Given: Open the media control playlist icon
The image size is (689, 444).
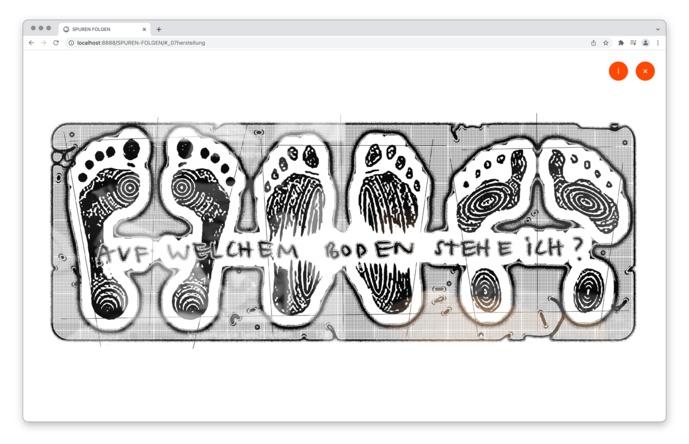Looking at the screenshot, I should coord(633,43).
